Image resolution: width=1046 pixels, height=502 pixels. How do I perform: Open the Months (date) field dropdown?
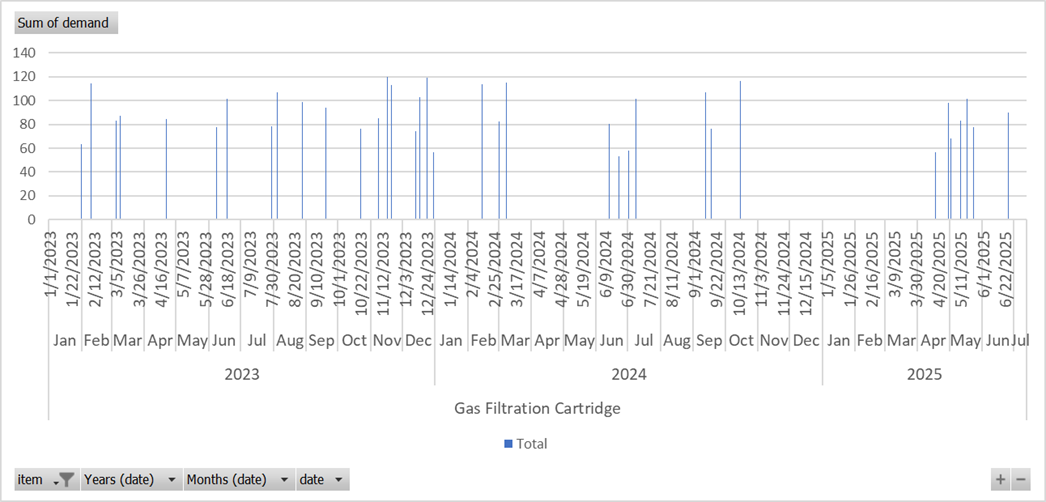(284, 480)
